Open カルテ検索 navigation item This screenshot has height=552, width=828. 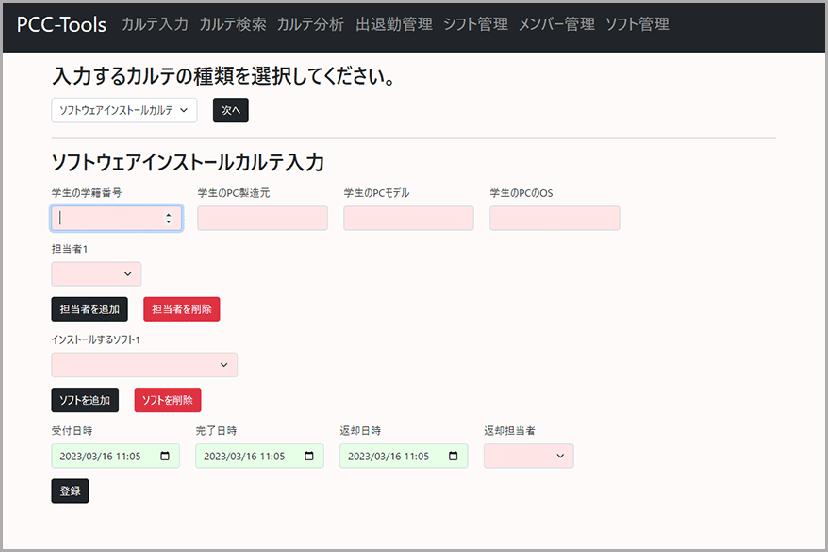[x=233, y=25]
